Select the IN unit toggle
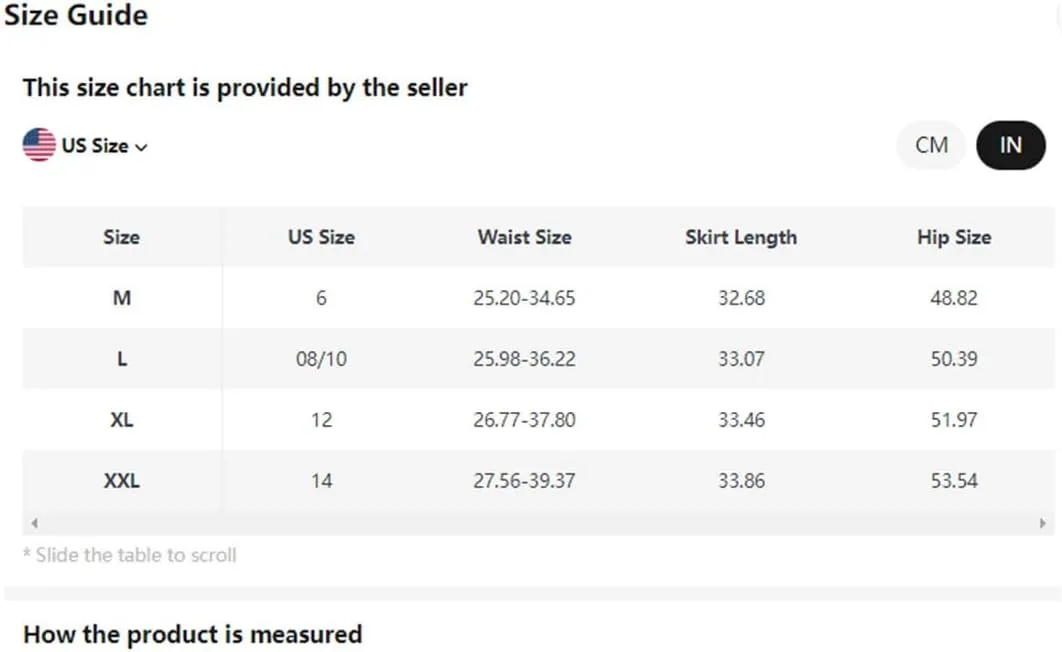This screenshot has height=652, width=1062. tap(1011, 145)
